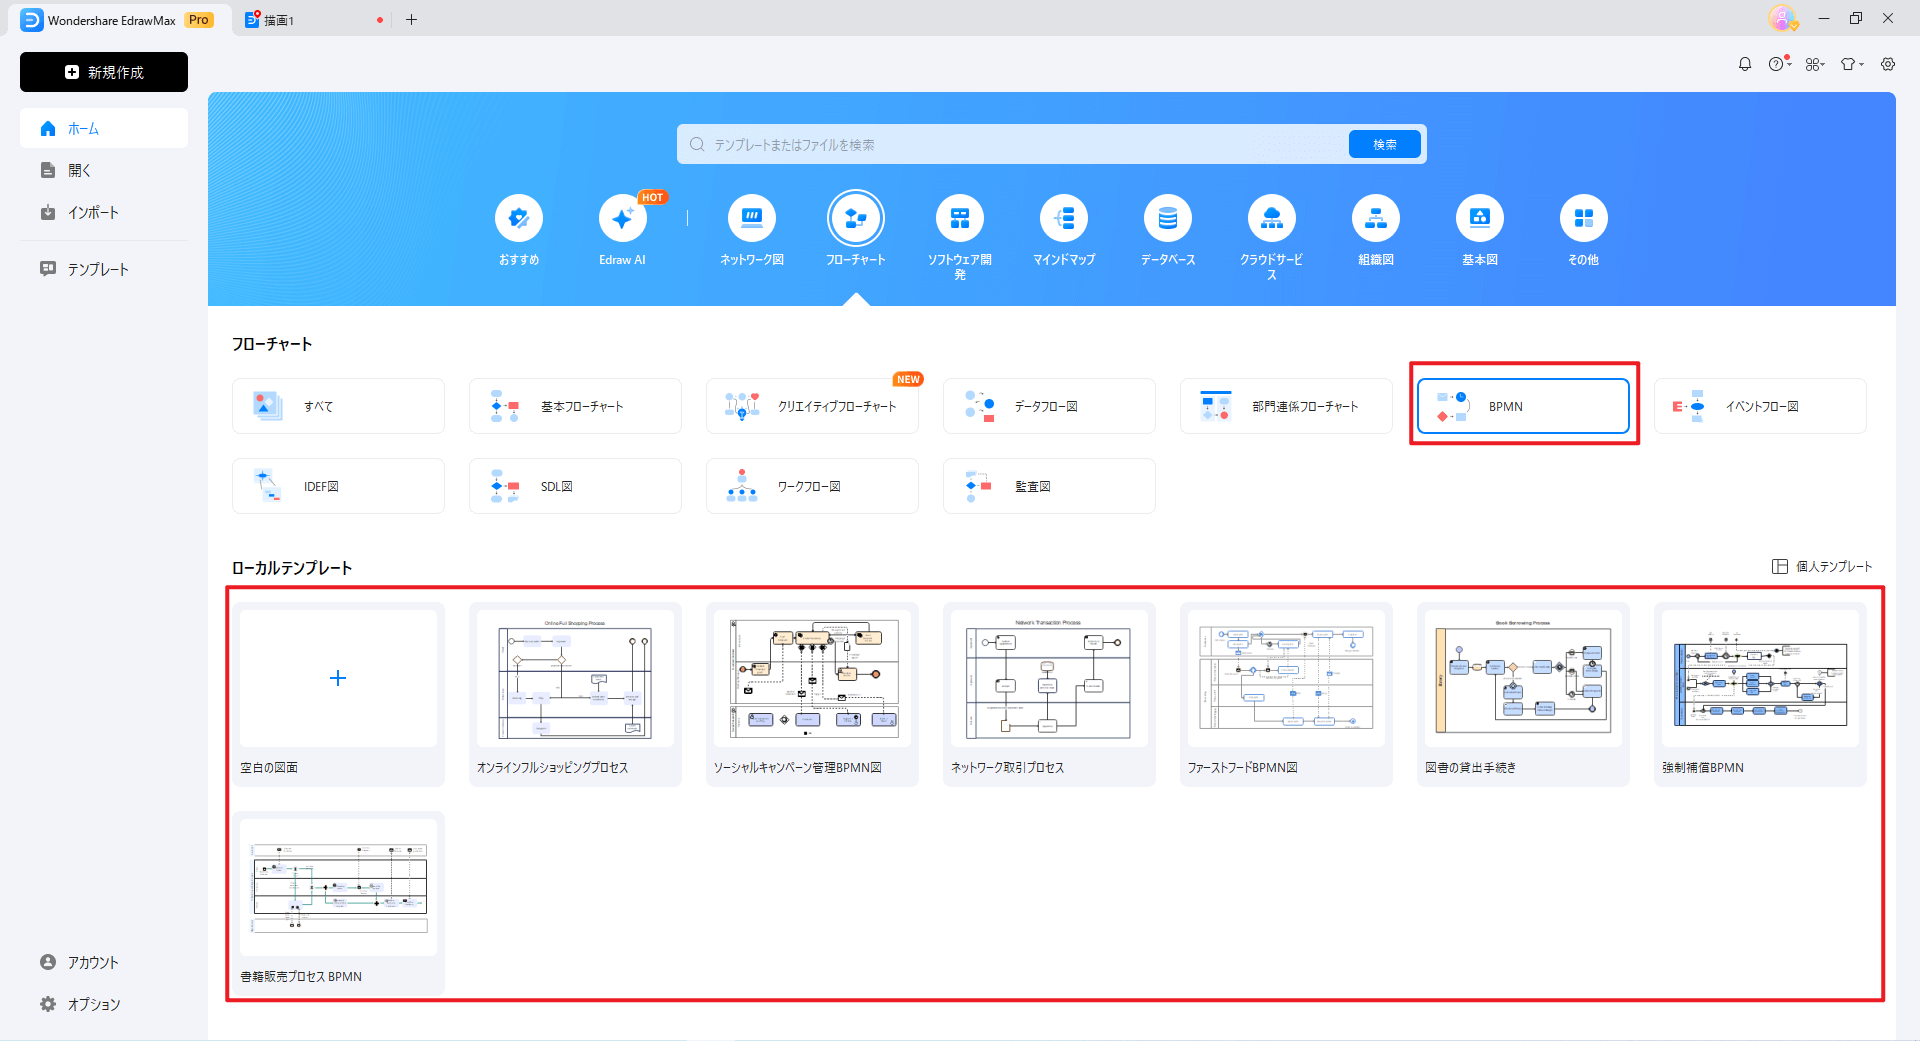1920x1041 pixels.
Task: Open テンプレート in the sidebar
Action: [x=104, y=270]
